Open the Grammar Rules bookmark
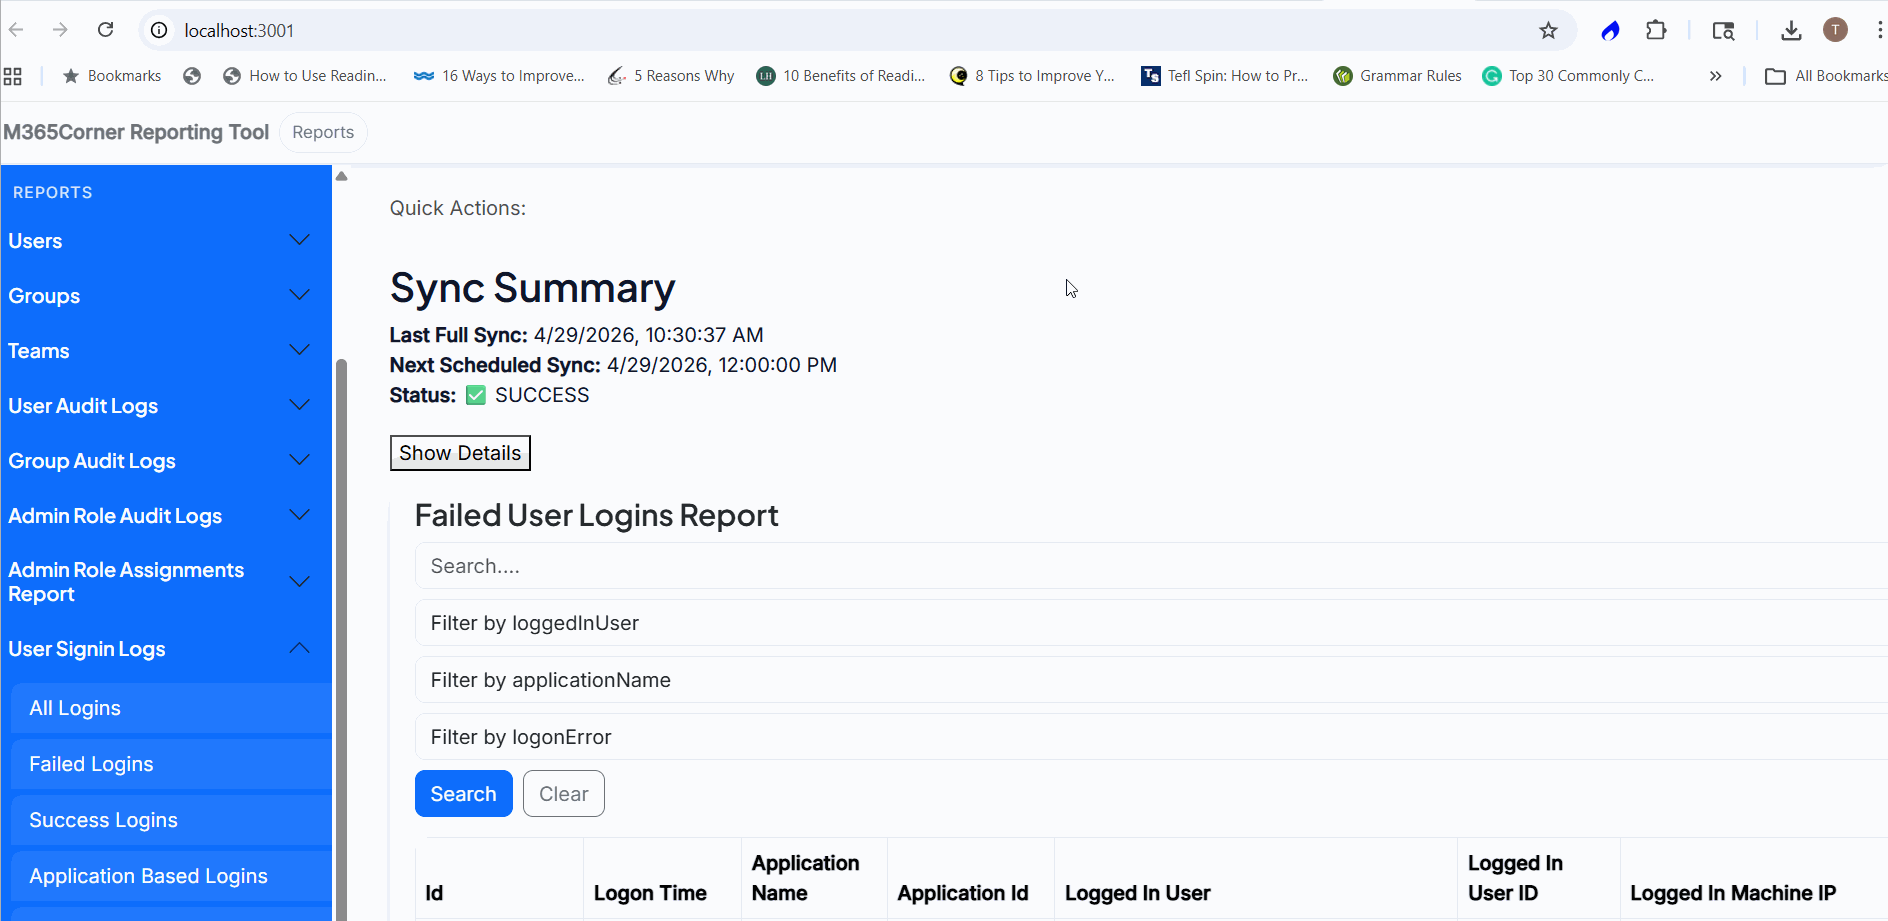 pyautogui.click(x=1397, y=76)
